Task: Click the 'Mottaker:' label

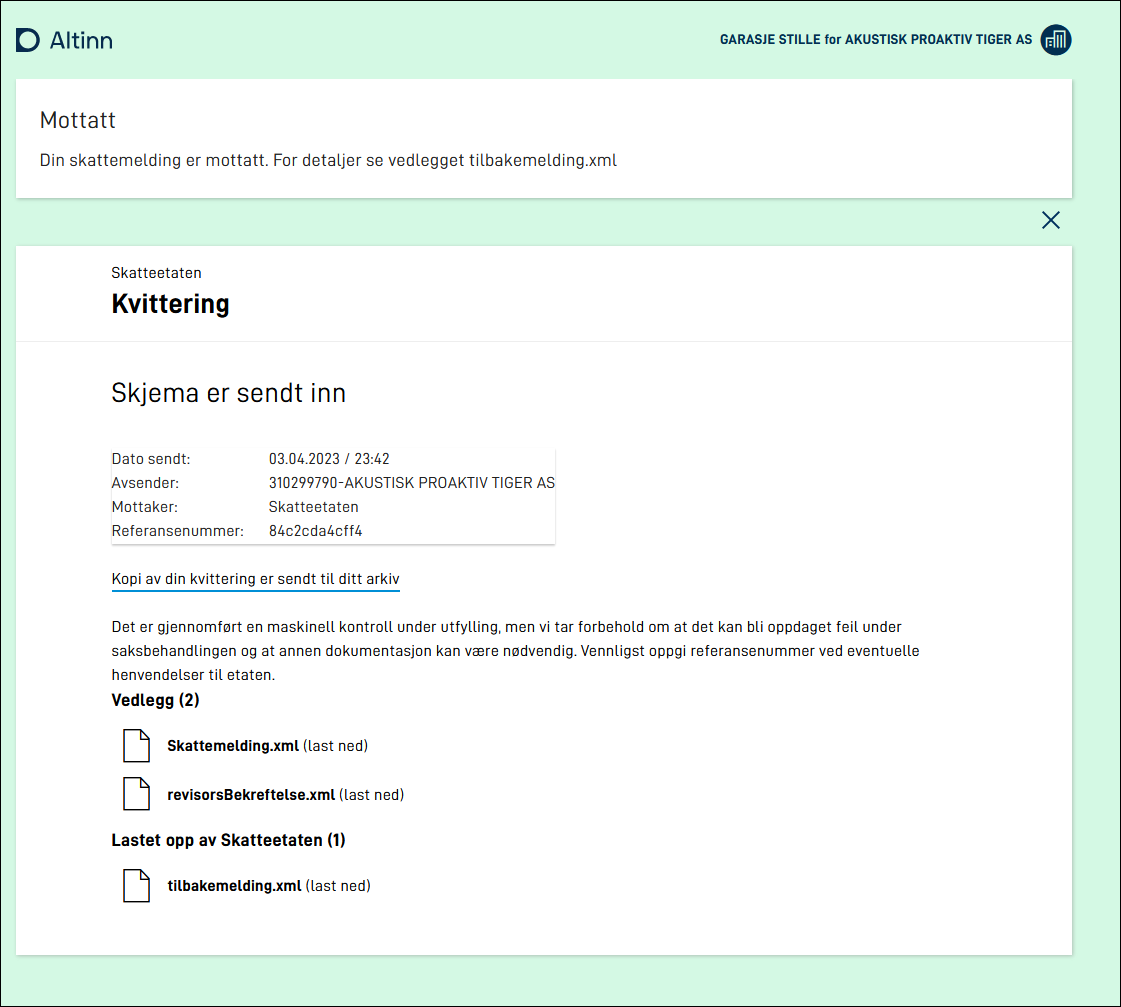Action: pos(144,507)
